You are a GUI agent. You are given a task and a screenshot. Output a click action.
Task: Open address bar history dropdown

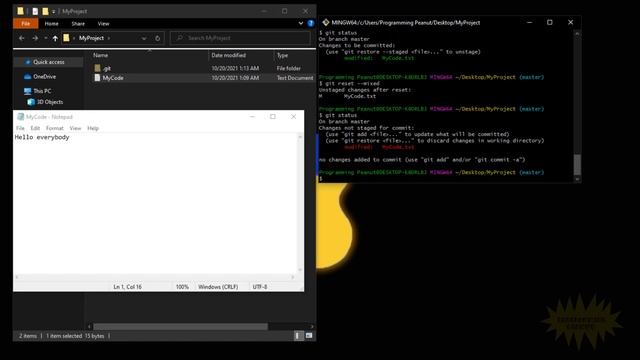[144, 38]
